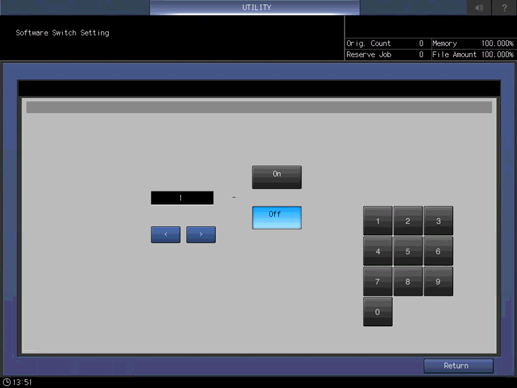Turn the software switch On
The height and width of the screenshot is (388, 517).
tap(277, 177)
